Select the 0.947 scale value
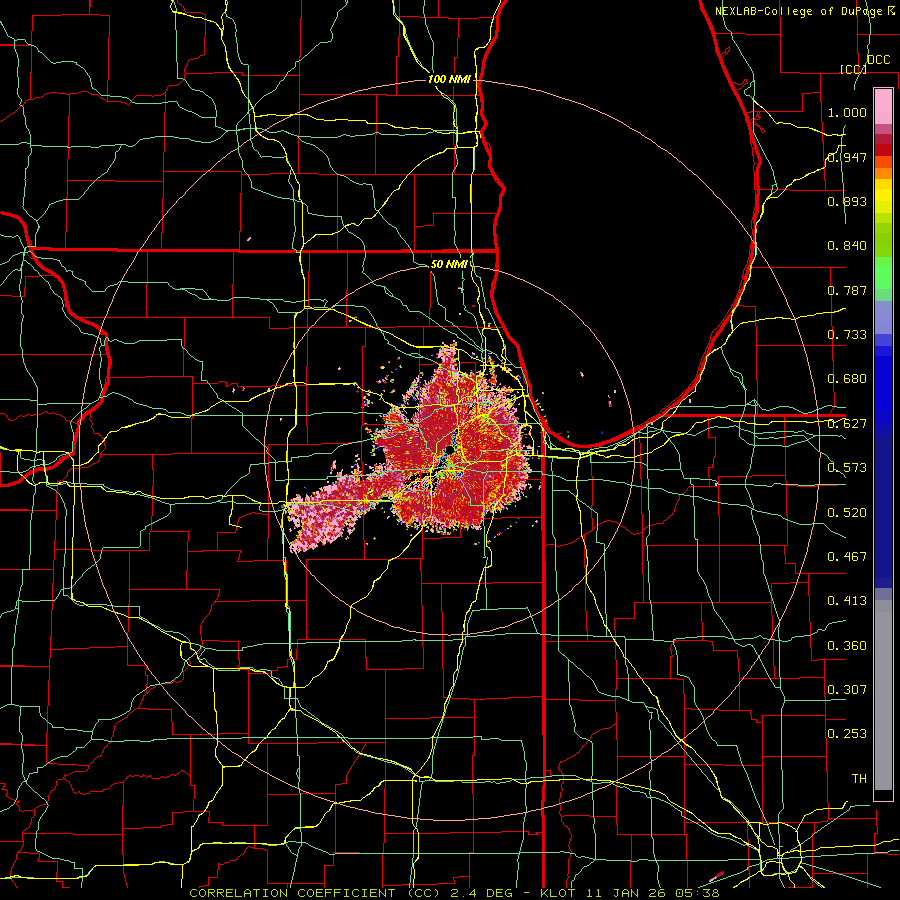 click(x=847, y=157)
